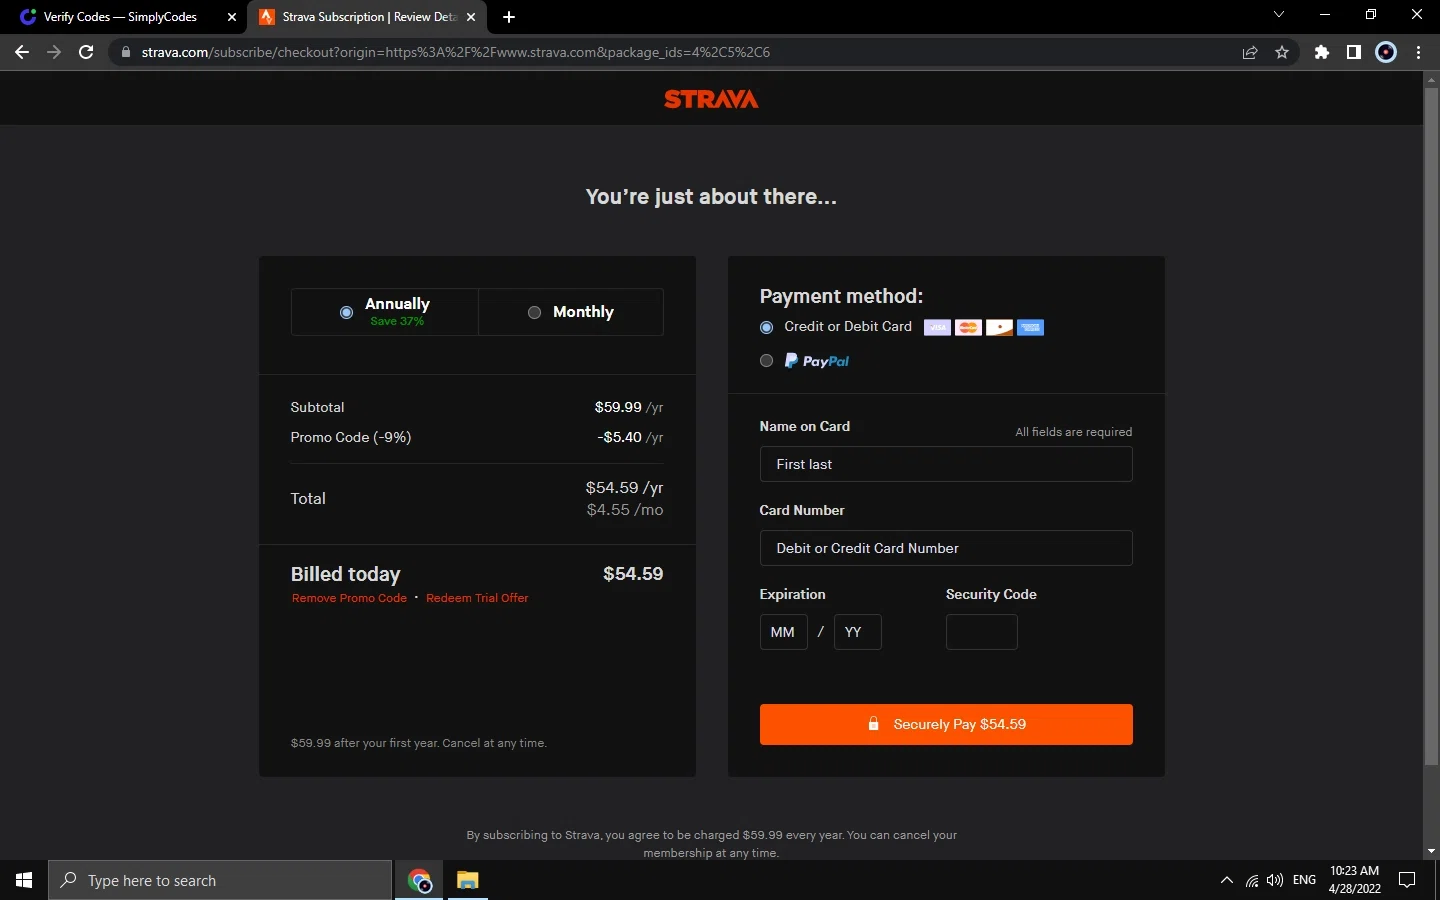Click the browser address bar URL
This screenshot has height=900, width=1440.
click(456, 52)
